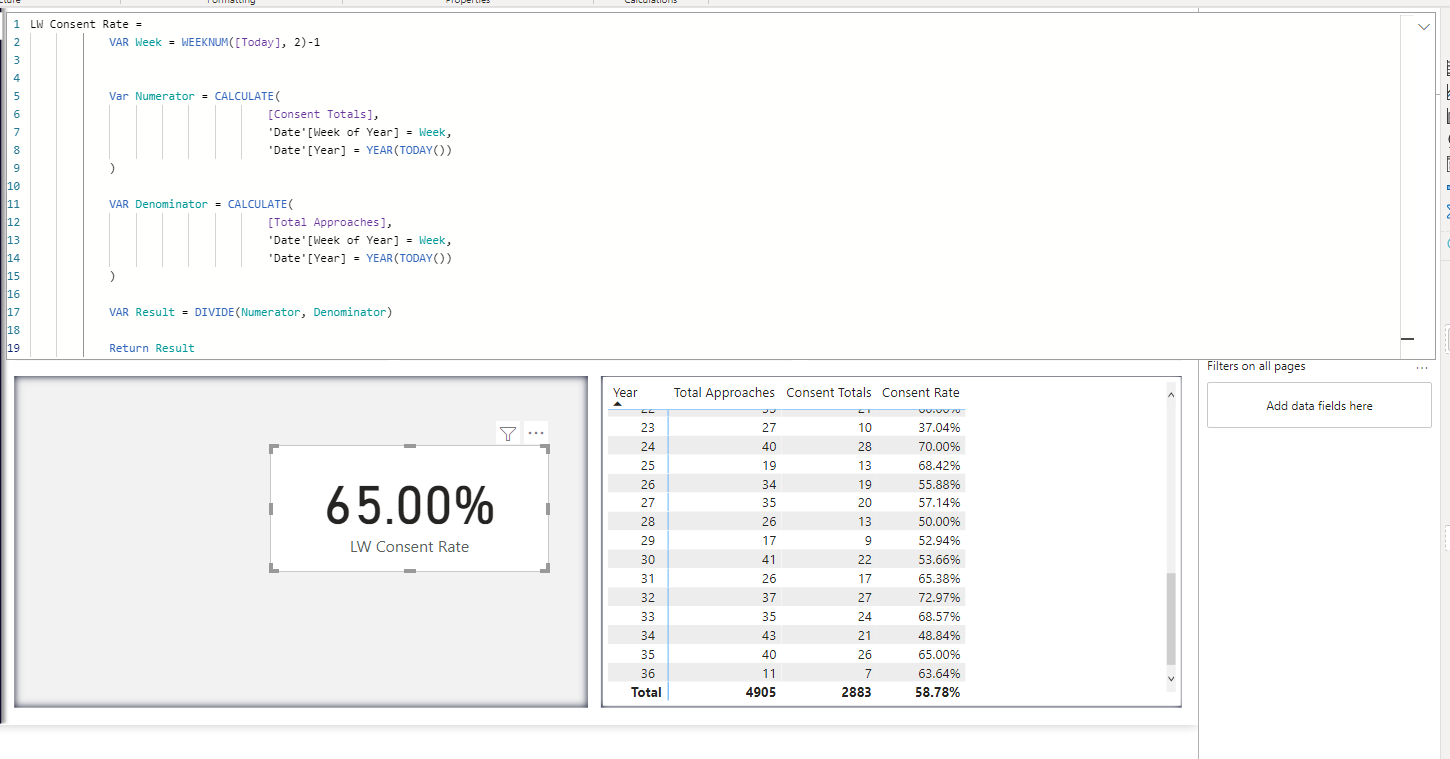Click the 'VAR Result = DIVIDE' line
This screenshot has width=1450, height=759.
[251, 312]
